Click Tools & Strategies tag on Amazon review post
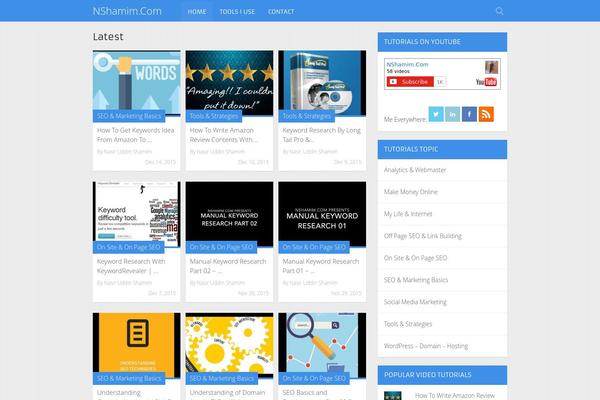 [x=214, y=116]
